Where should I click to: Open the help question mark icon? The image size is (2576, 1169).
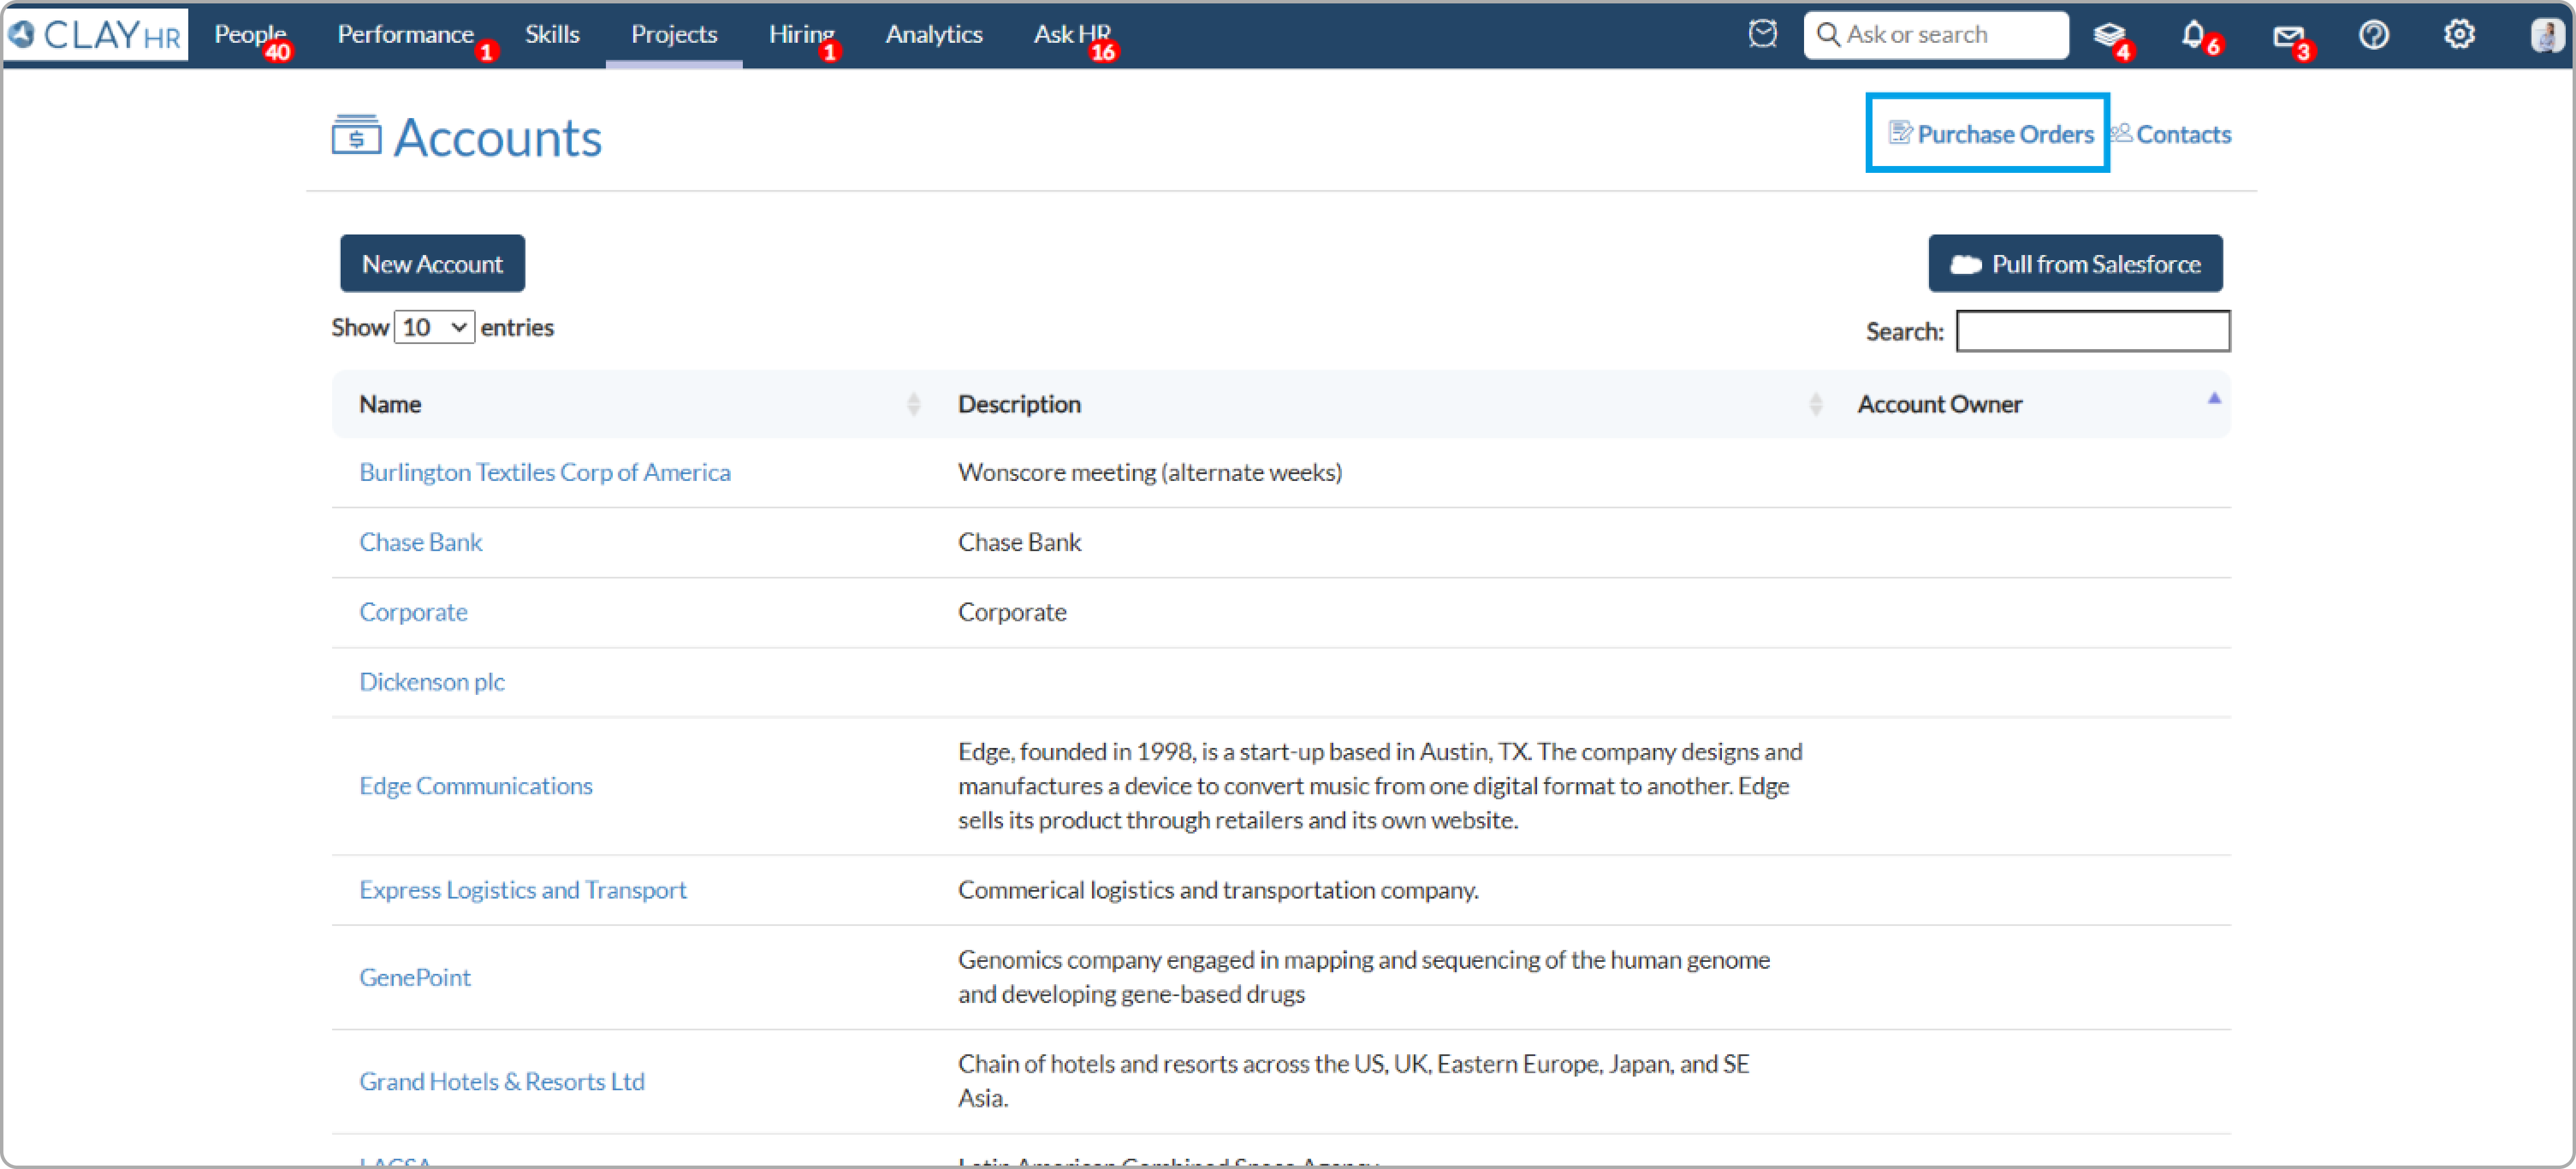(2374, 35)
